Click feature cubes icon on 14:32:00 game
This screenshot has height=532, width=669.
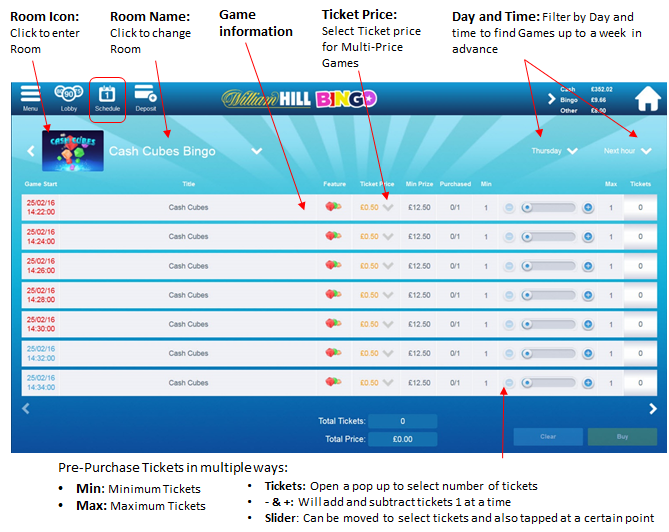(333, 352)
